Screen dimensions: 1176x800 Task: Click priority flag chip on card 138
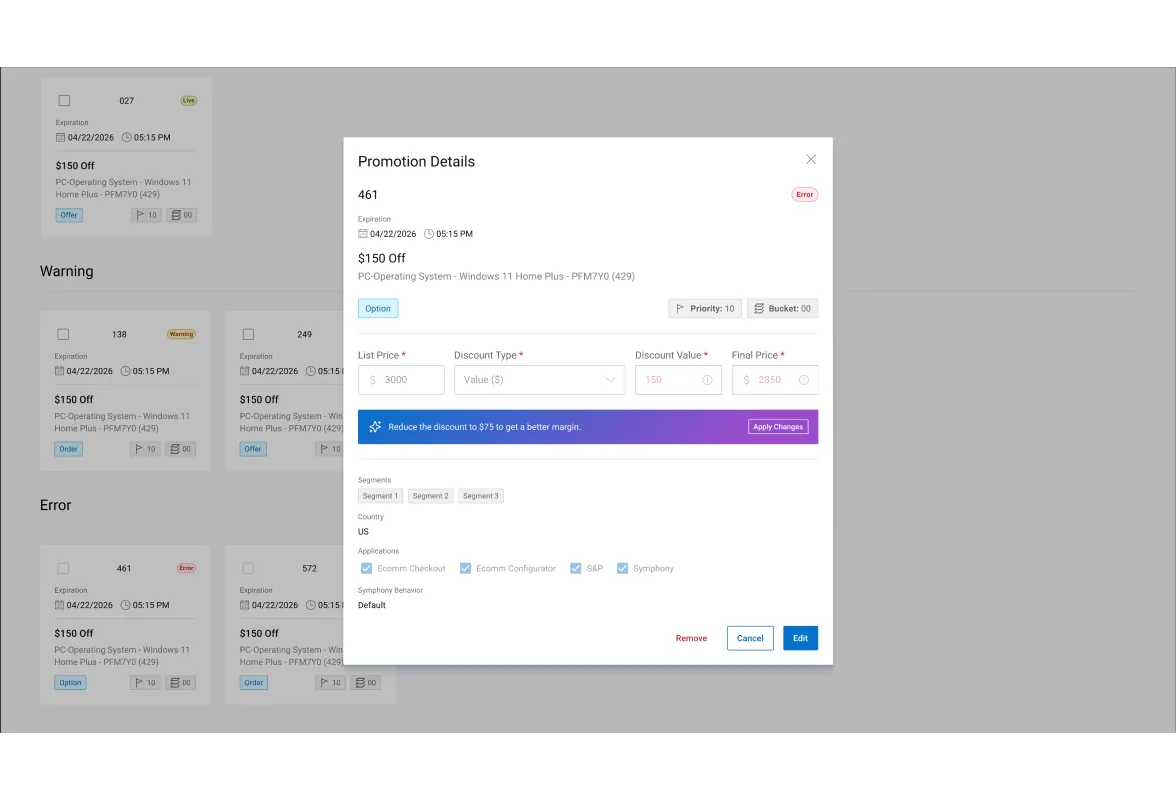click(x=145, y=449)
